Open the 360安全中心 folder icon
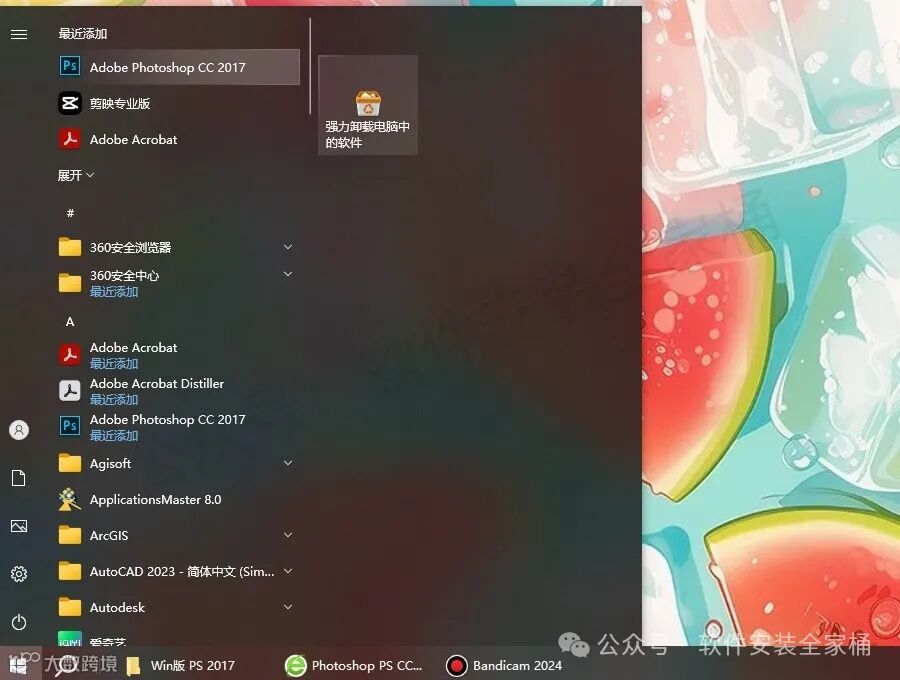Screen dimensions: 900x680 pos(70,283)
